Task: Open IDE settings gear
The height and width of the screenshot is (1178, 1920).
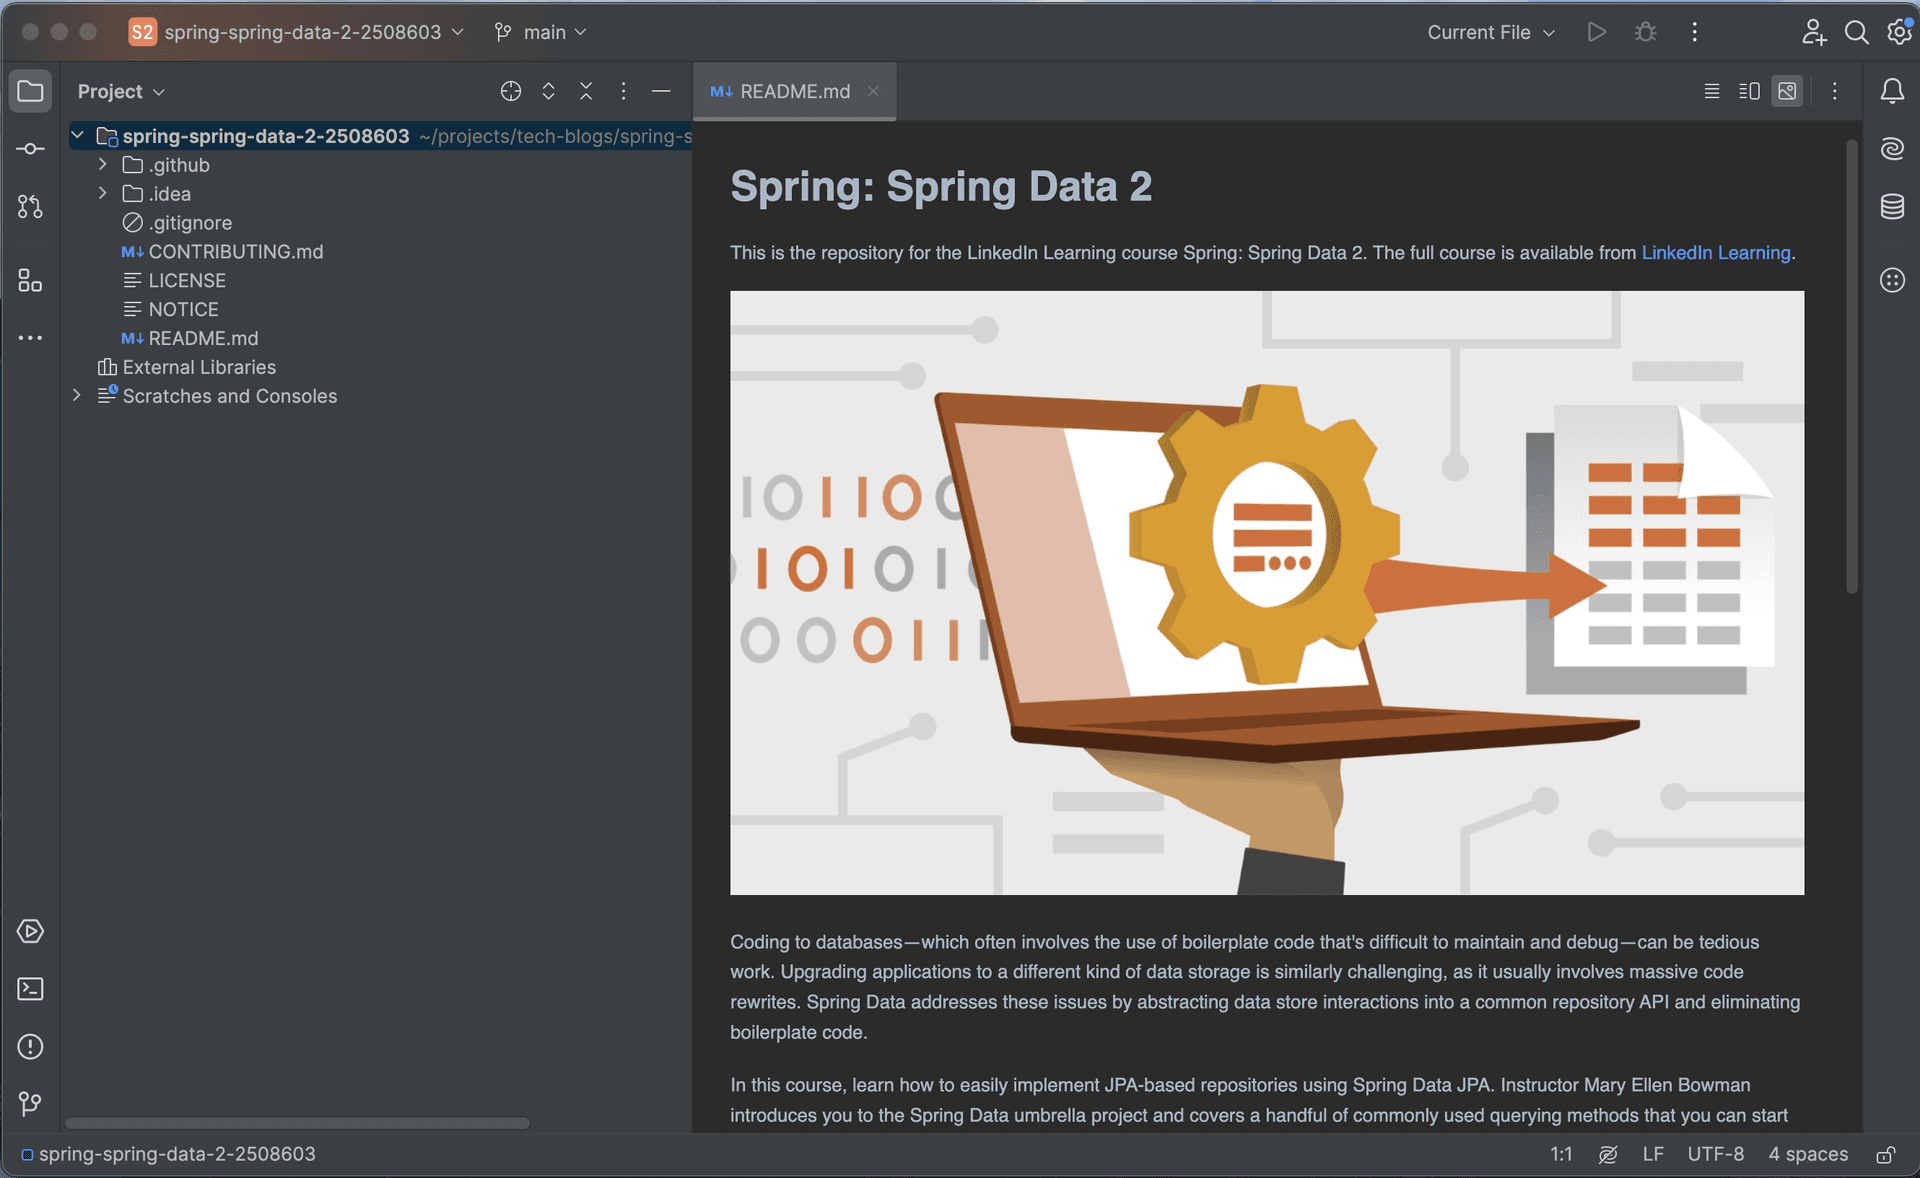Action: [x=1898, y=32]
